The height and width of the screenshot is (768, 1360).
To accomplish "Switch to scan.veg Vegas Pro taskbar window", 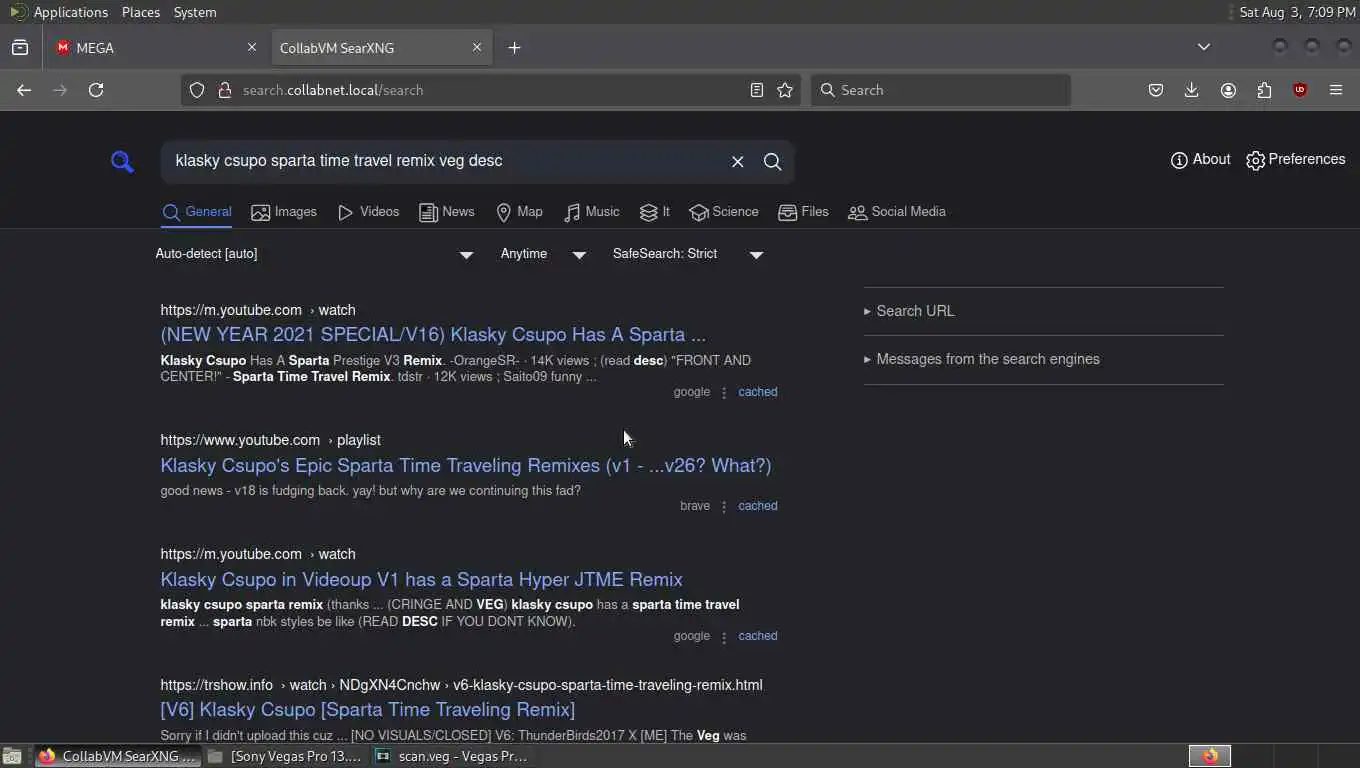I will point(452,756).
